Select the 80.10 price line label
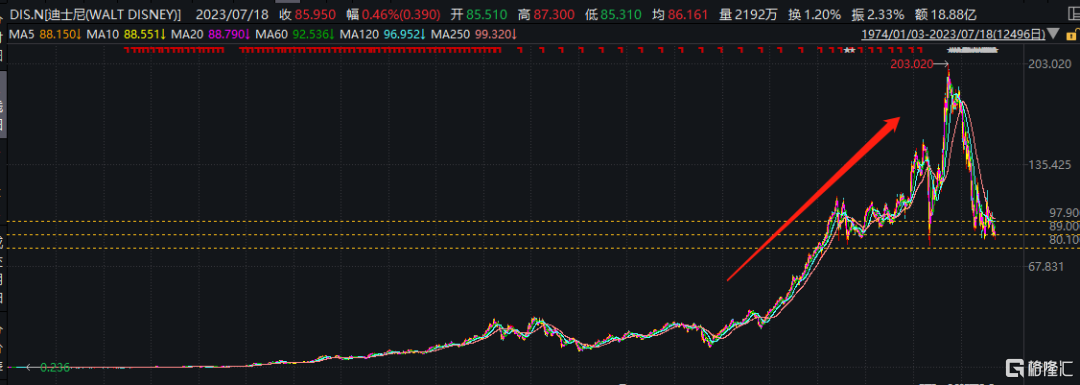Screen dimensions: 1080x385 (x=1063, y=239)
